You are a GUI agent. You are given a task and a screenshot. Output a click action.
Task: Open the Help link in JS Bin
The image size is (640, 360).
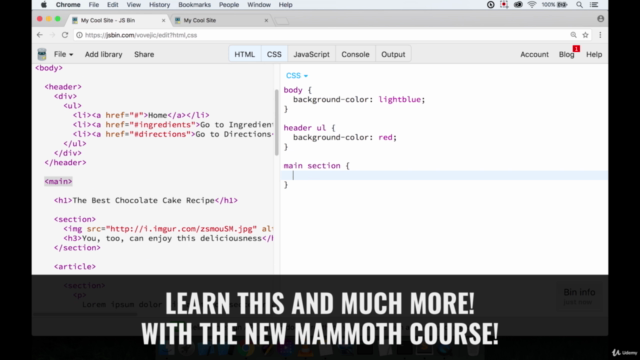[x=594, y=54]
